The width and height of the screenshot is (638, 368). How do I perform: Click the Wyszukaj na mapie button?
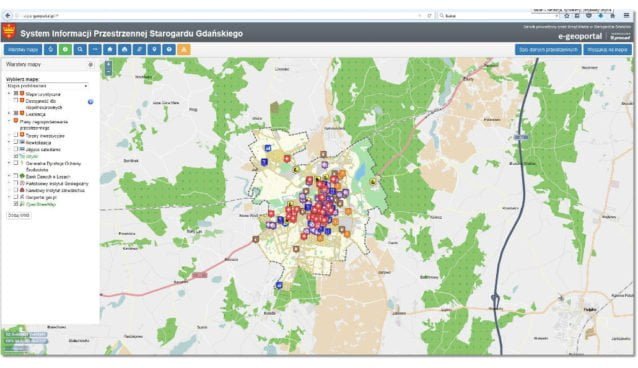607,50
